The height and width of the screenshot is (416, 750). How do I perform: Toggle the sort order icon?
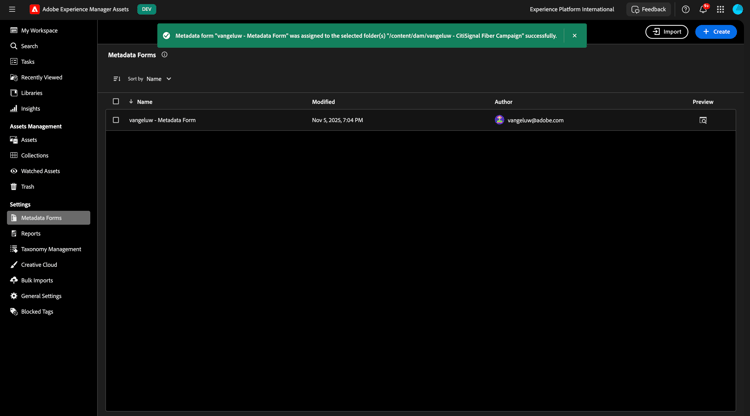click(117, 79)
